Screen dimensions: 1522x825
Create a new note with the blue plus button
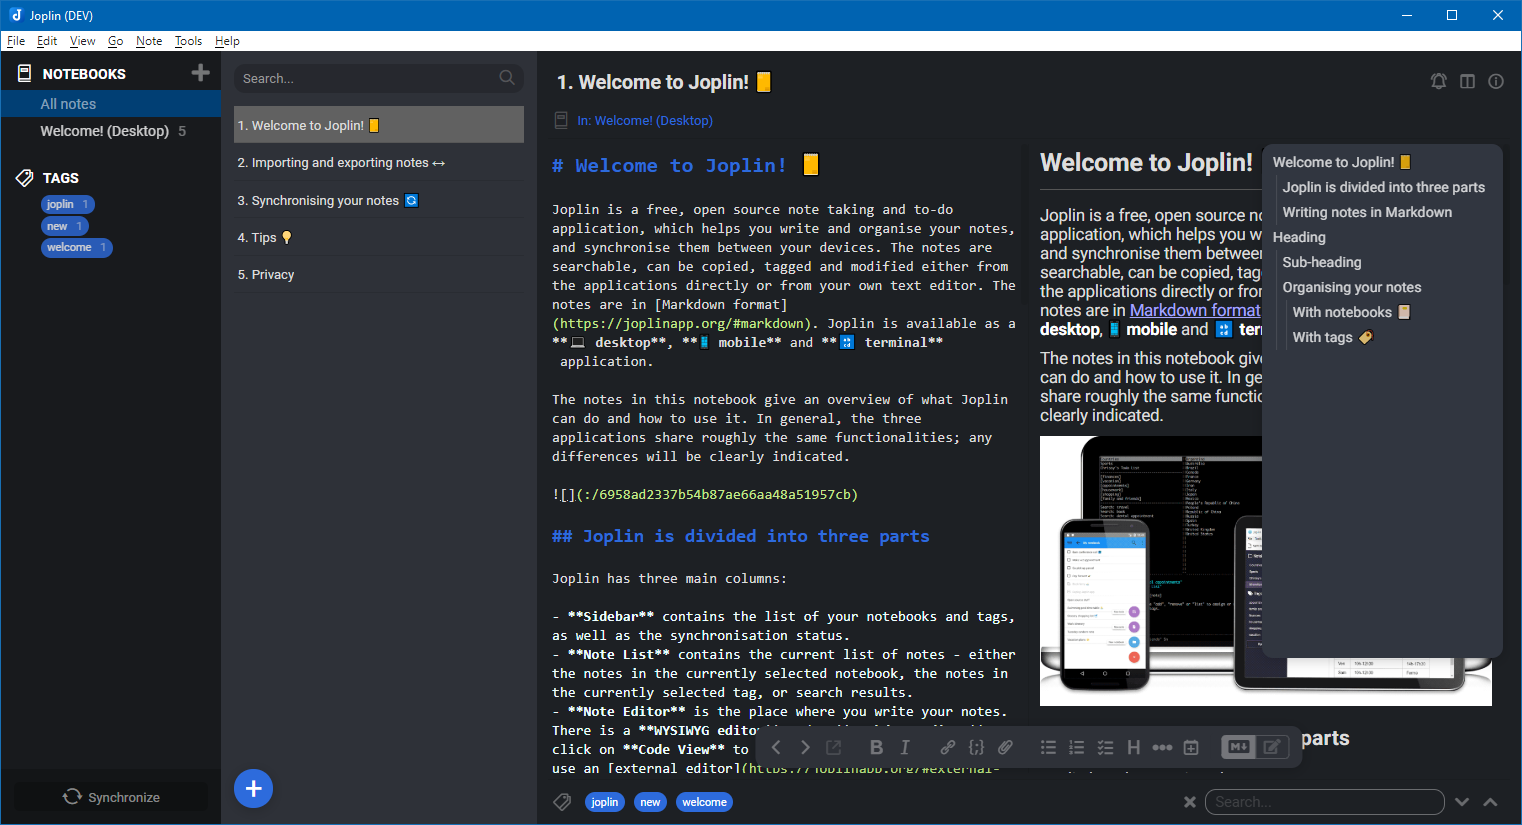pyautogui.click(x=254, y=788)
